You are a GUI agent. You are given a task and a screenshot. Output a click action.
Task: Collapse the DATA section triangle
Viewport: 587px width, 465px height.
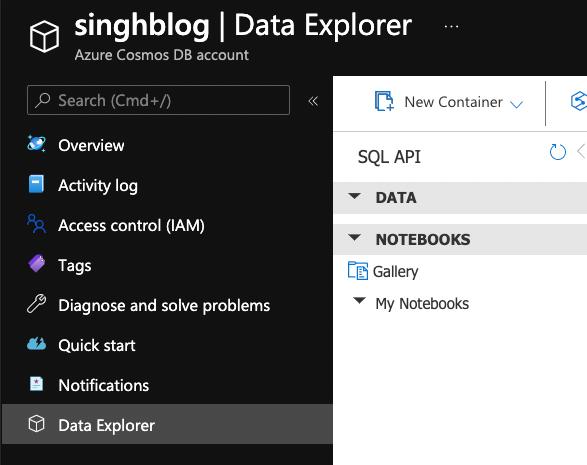pos(354,196)
